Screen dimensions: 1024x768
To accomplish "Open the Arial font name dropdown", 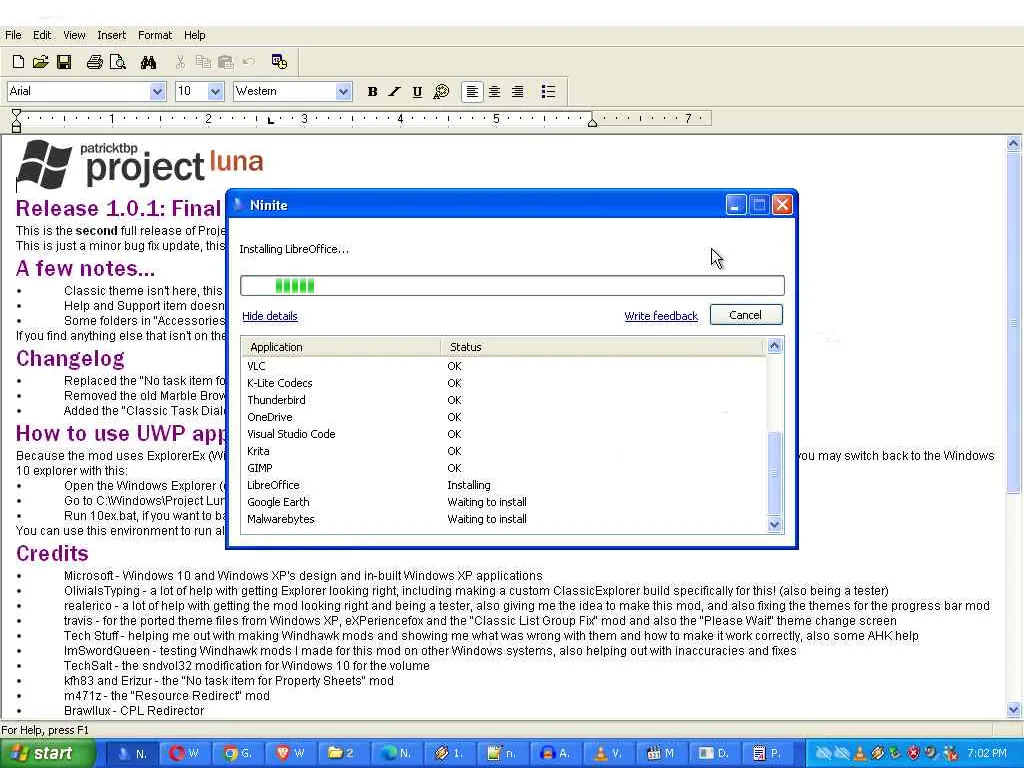I will (x=157, y=91).
